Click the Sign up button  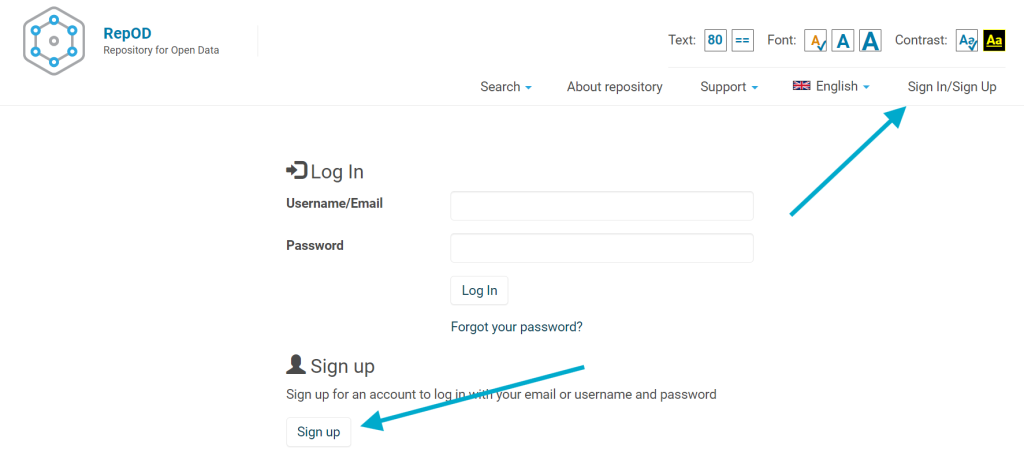[319, 432]
